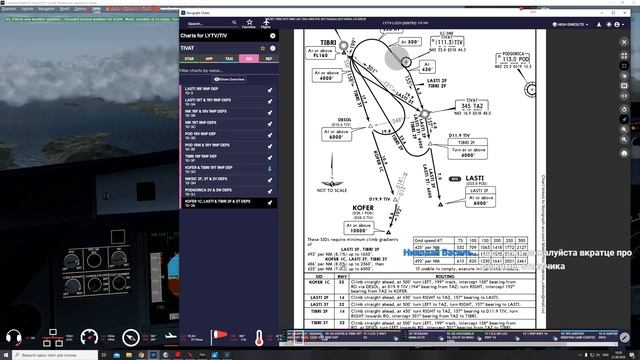
Task: Pin the POD 1RV RNP DEP chart
Action: point(270,136)
